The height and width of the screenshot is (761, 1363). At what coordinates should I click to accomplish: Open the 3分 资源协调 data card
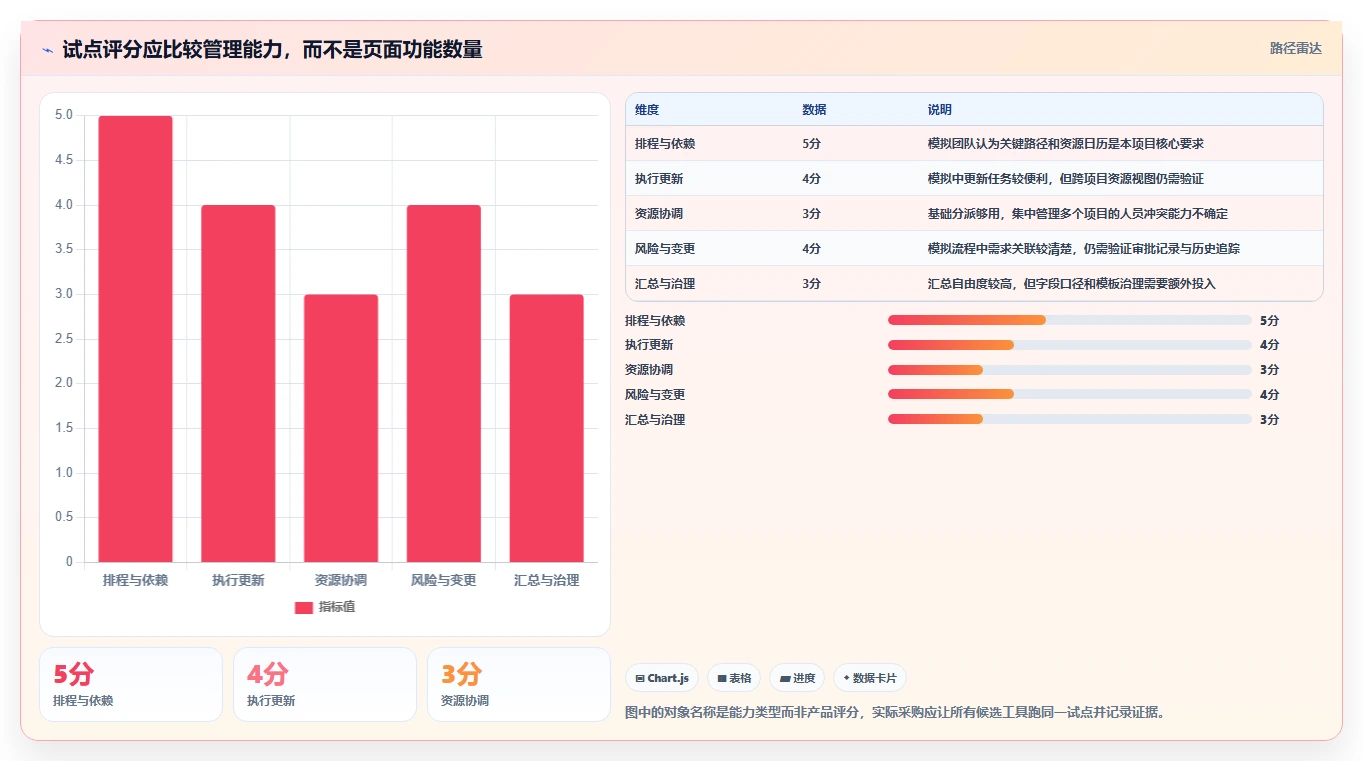(x=519, y=684)
